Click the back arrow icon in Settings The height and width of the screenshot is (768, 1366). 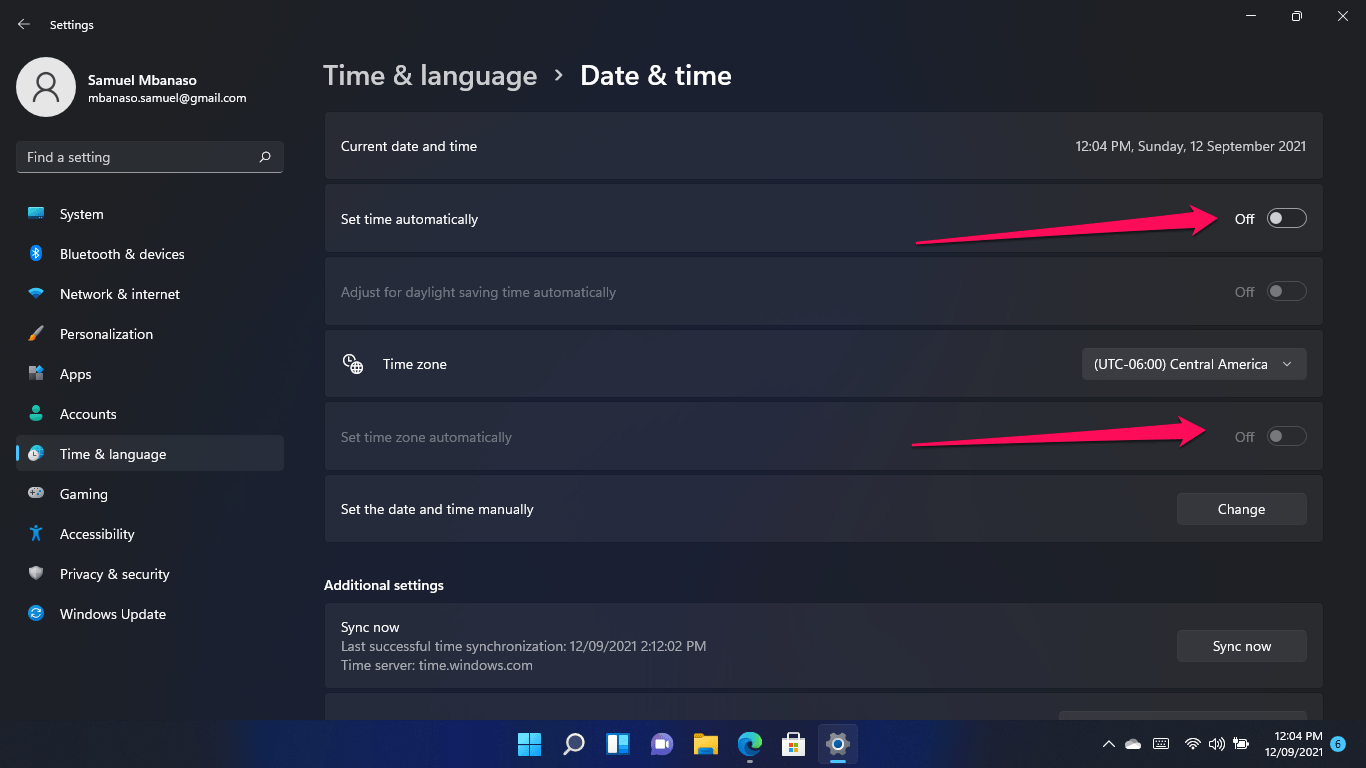click(x=24, y=24)
